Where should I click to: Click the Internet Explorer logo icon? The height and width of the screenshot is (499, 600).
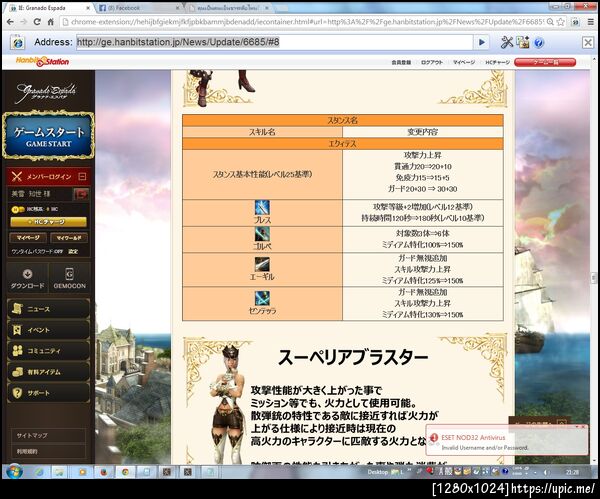(x=18, y=42)
